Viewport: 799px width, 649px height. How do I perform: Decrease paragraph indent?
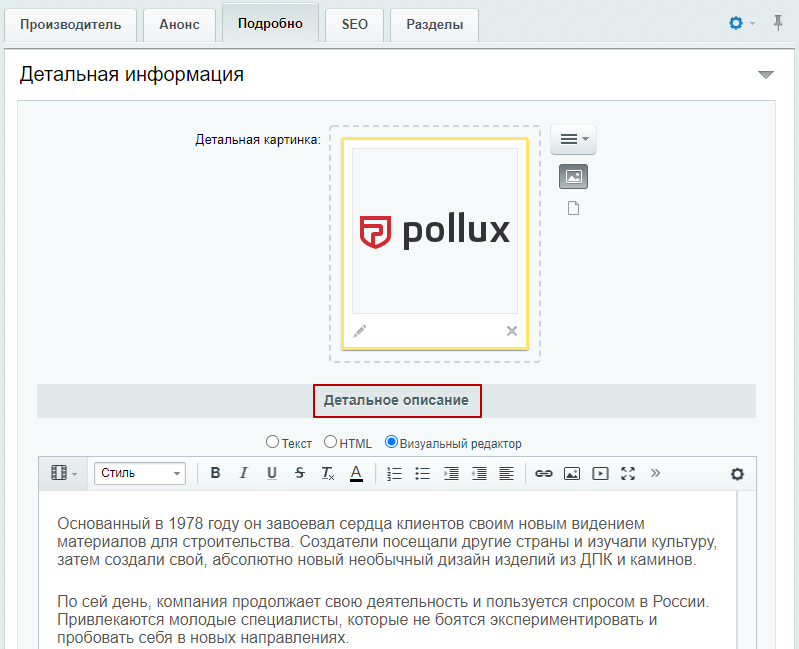479,473
